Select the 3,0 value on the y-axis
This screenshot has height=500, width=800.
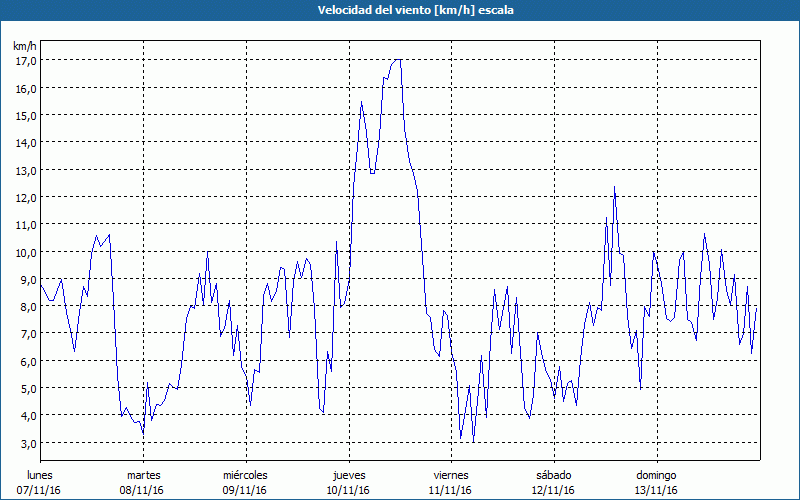(x=26, y=443)
